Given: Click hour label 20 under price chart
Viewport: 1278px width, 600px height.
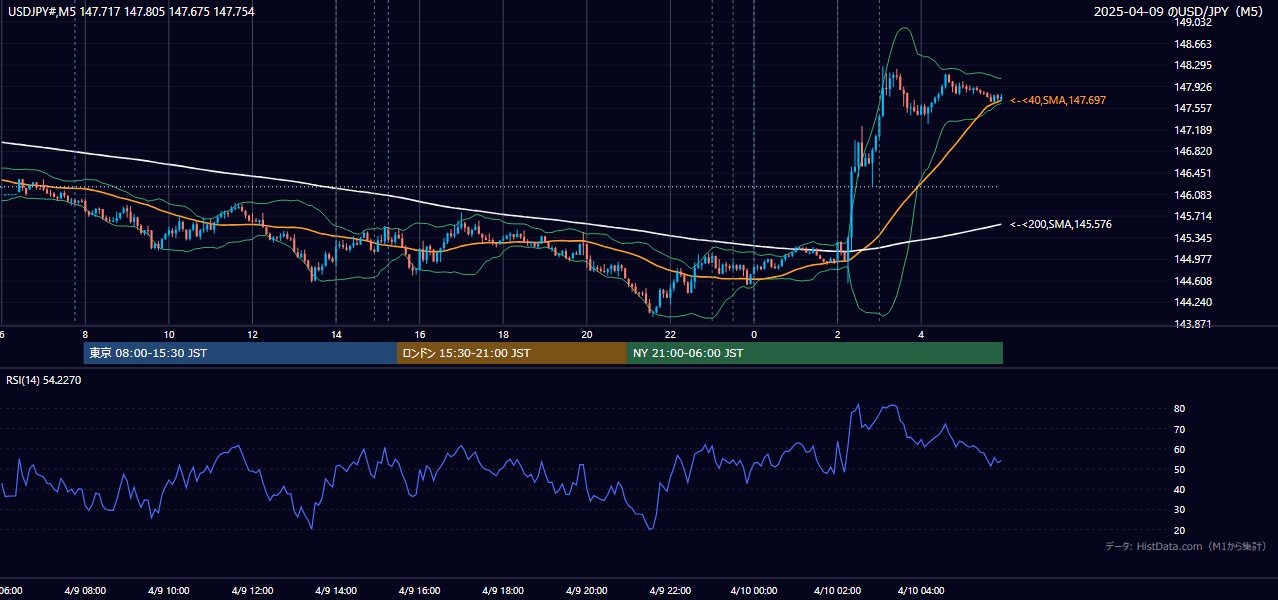Looking at the screenshot, I should [x=587, y=334].
